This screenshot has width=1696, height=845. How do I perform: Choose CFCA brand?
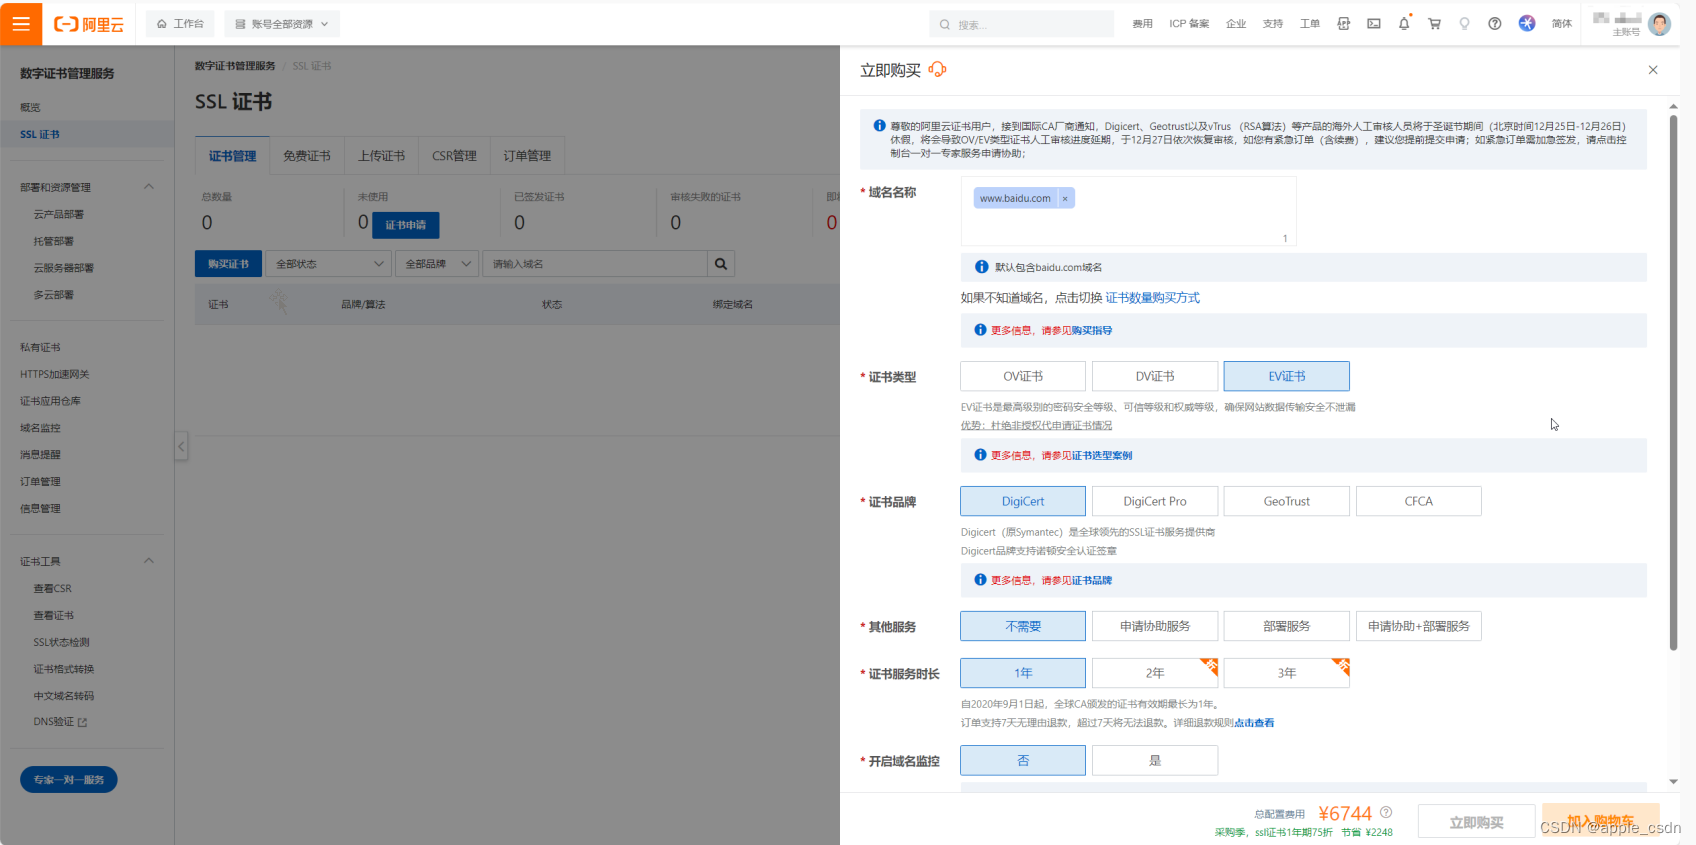click(x=1419, y=501)
